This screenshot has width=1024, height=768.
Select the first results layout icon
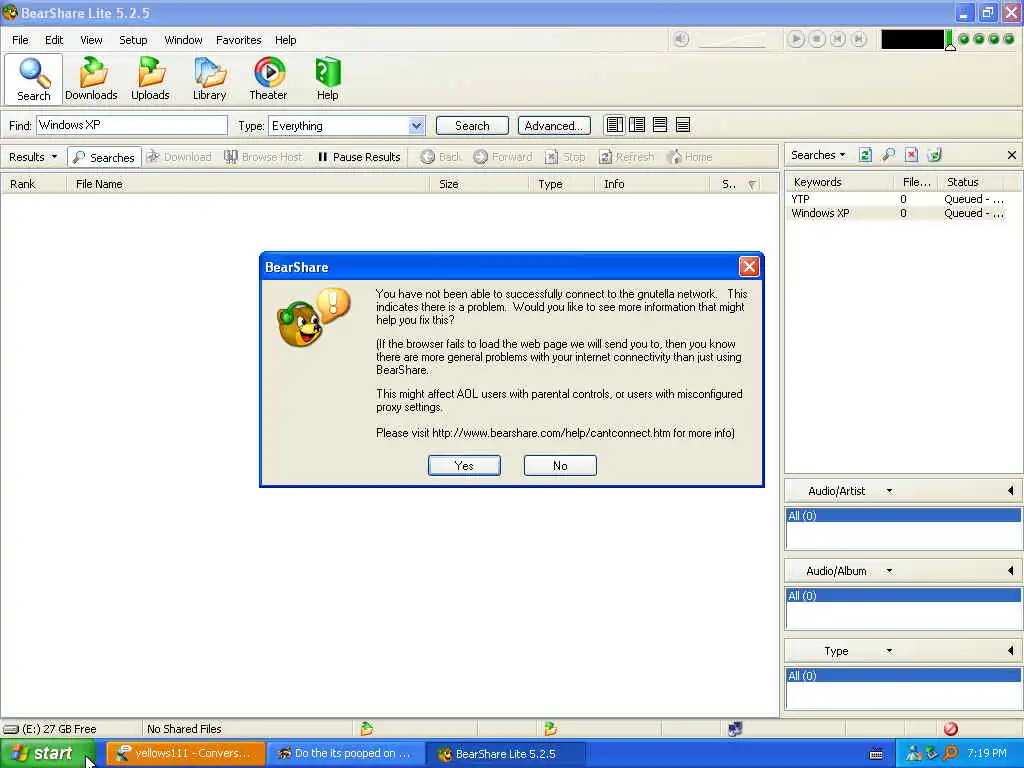click(614, 125)
